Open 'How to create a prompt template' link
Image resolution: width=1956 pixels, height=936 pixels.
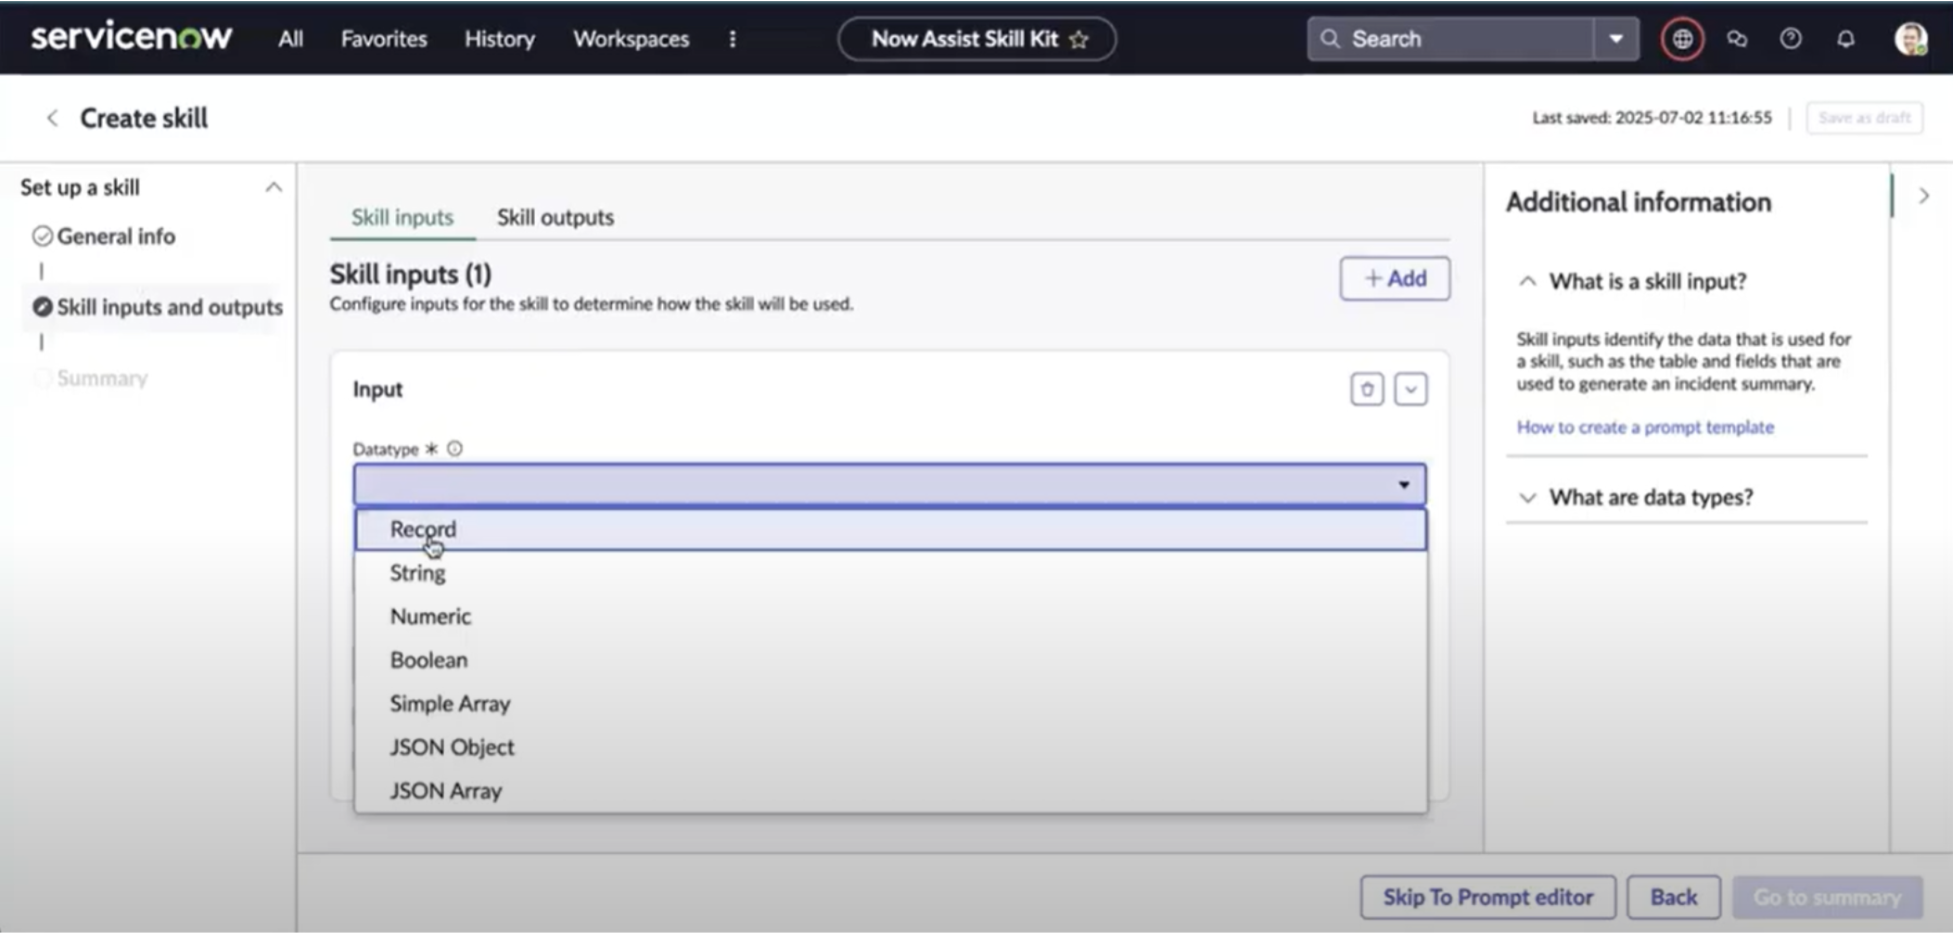click(1645, 427)
